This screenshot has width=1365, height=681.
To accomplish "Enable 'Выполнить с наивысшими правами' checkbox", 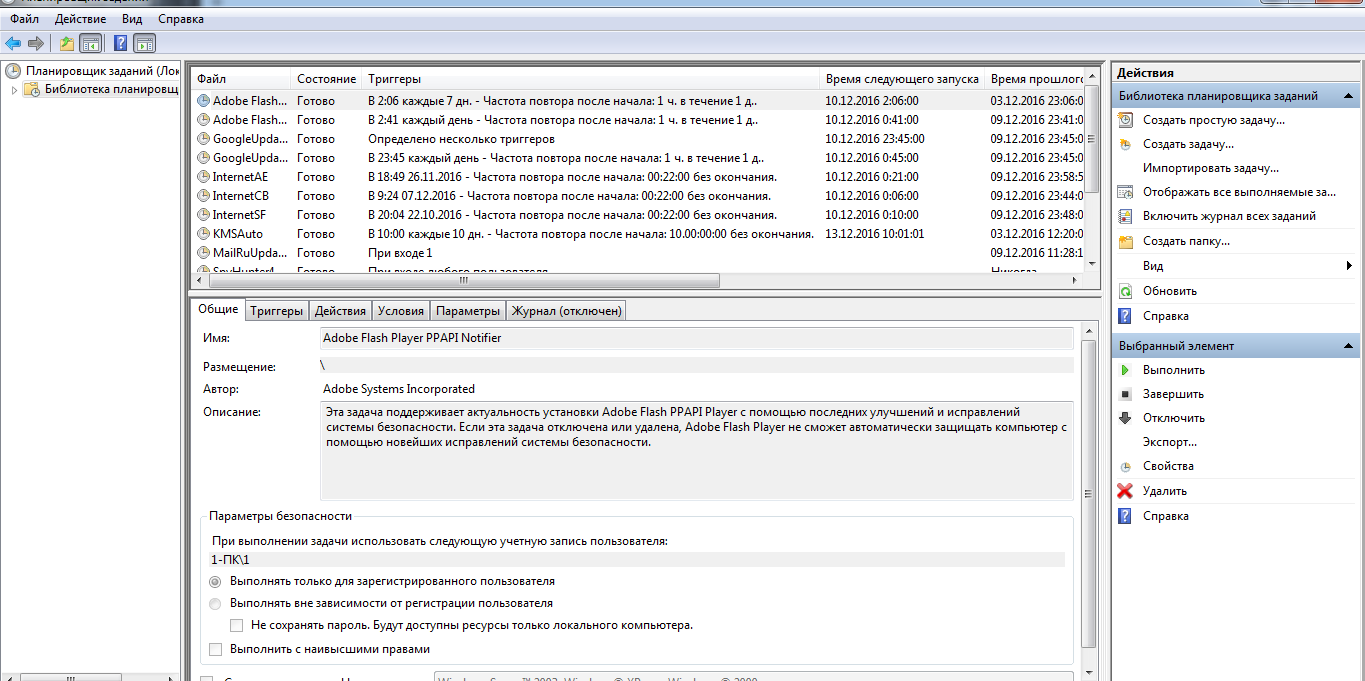I will point(216,650).
